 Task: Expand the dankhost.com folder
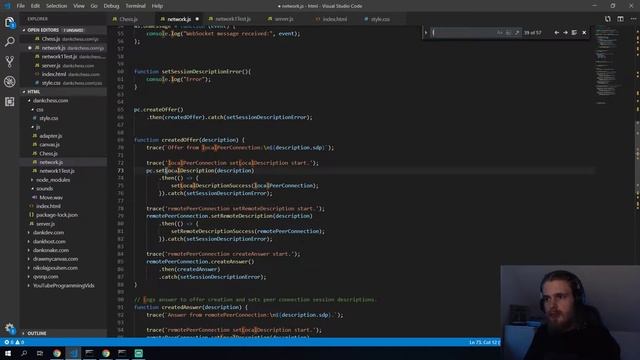click(x=49, y=241)
